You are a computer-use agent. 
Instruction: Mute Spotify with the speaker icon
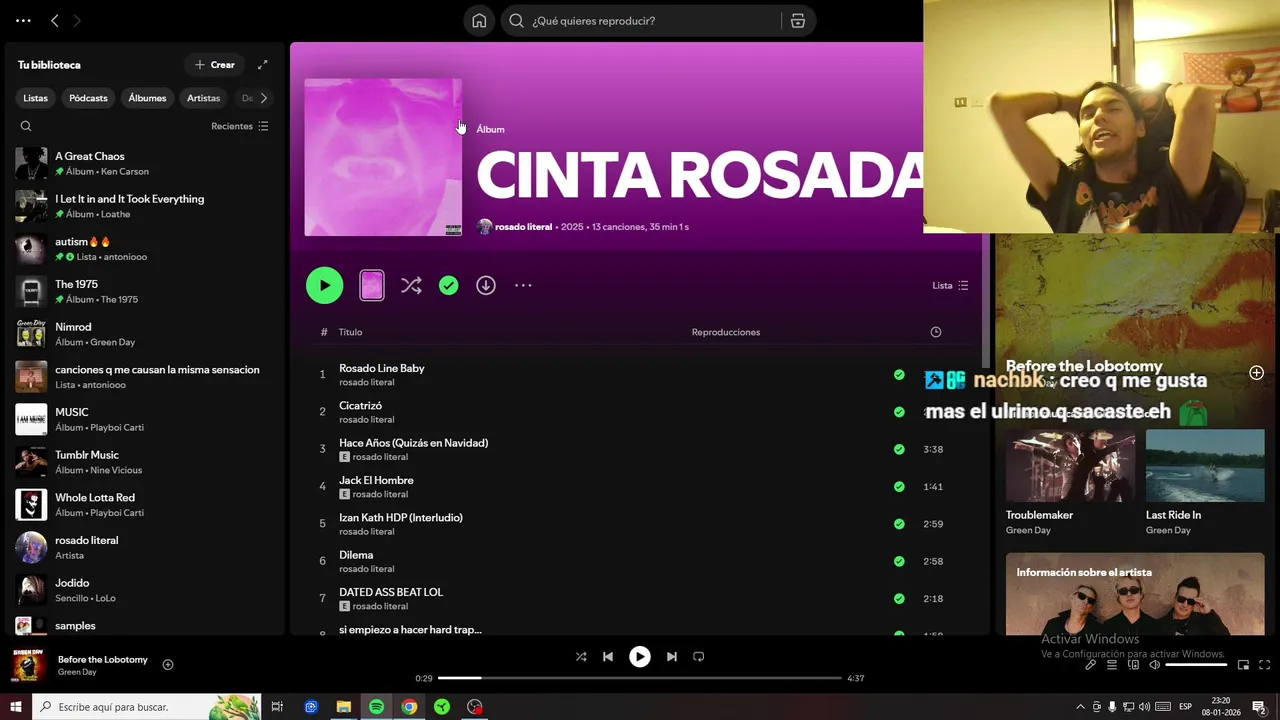click(x=1154, y=665)
